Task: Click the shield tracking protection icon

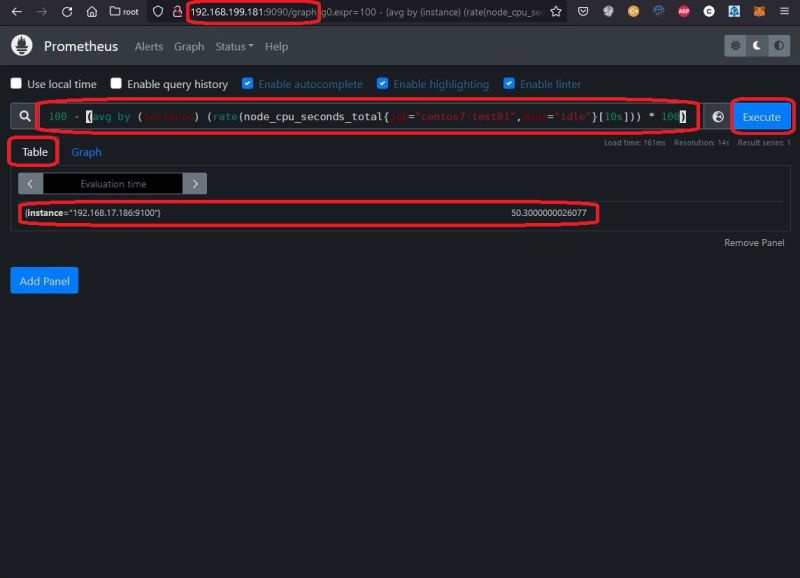Action: click(x=158, y=11)
